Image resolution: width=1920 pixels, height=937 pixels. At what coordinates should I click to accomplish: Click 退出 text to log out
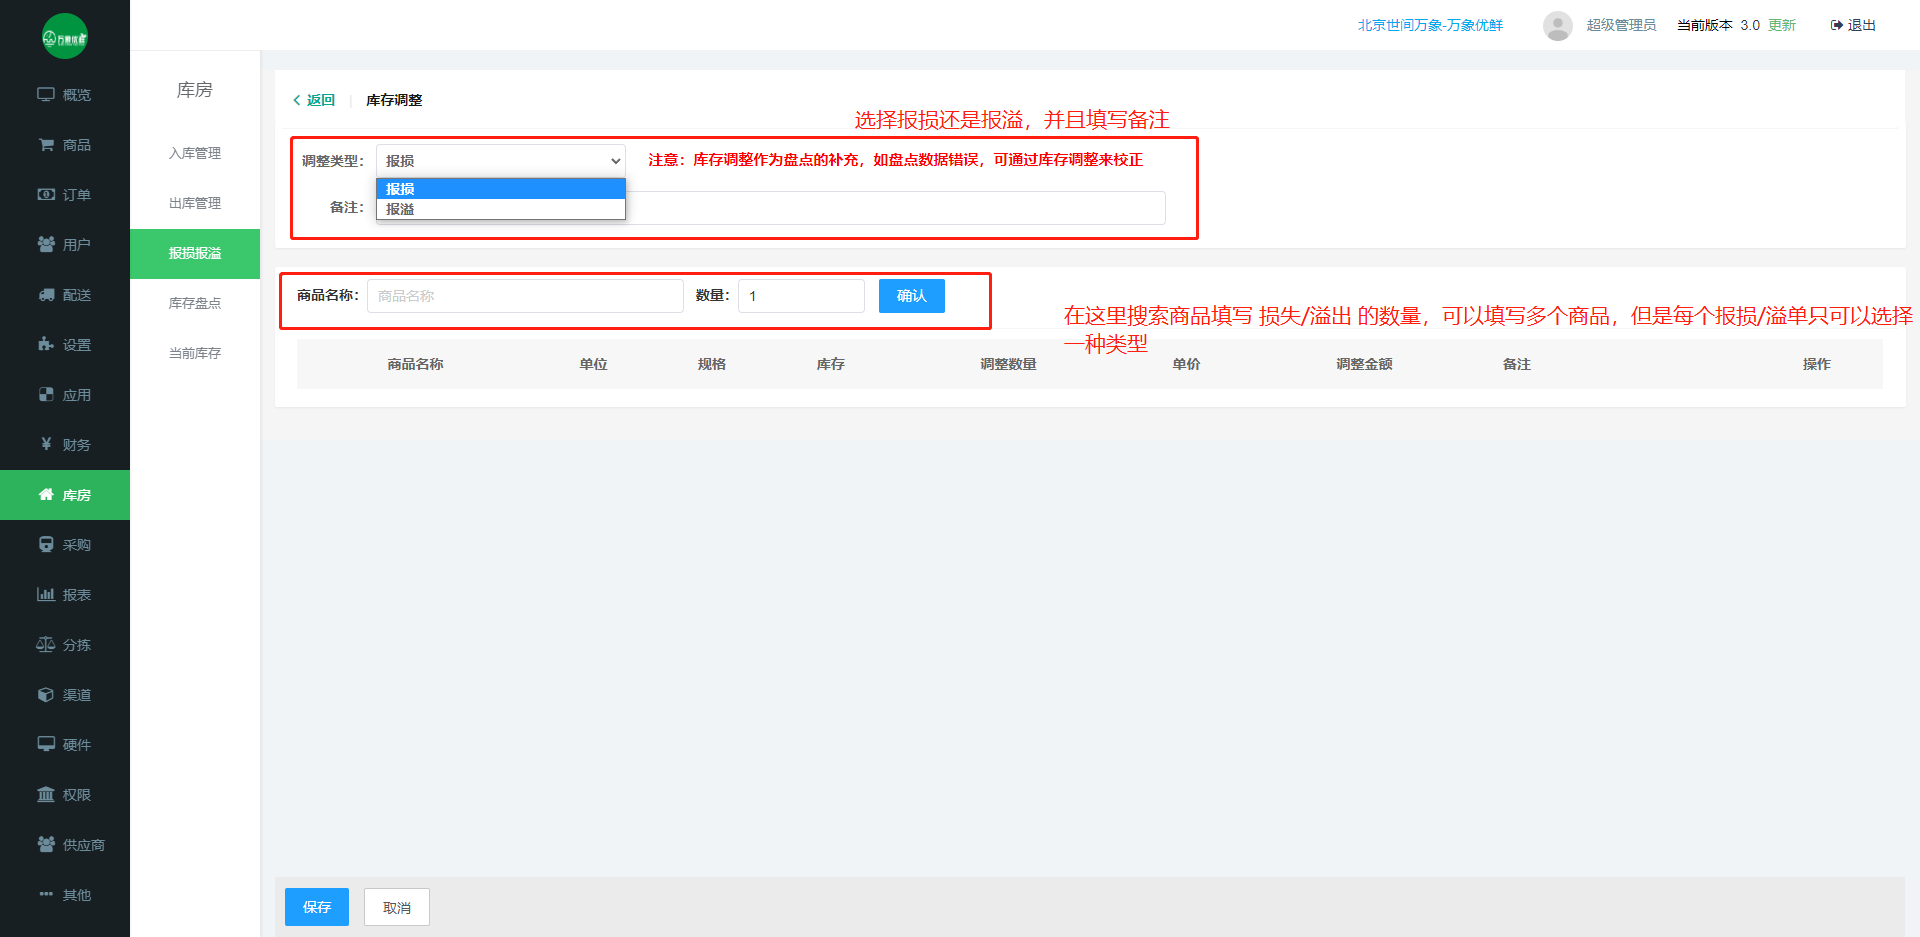click(x=1862, y=25)
